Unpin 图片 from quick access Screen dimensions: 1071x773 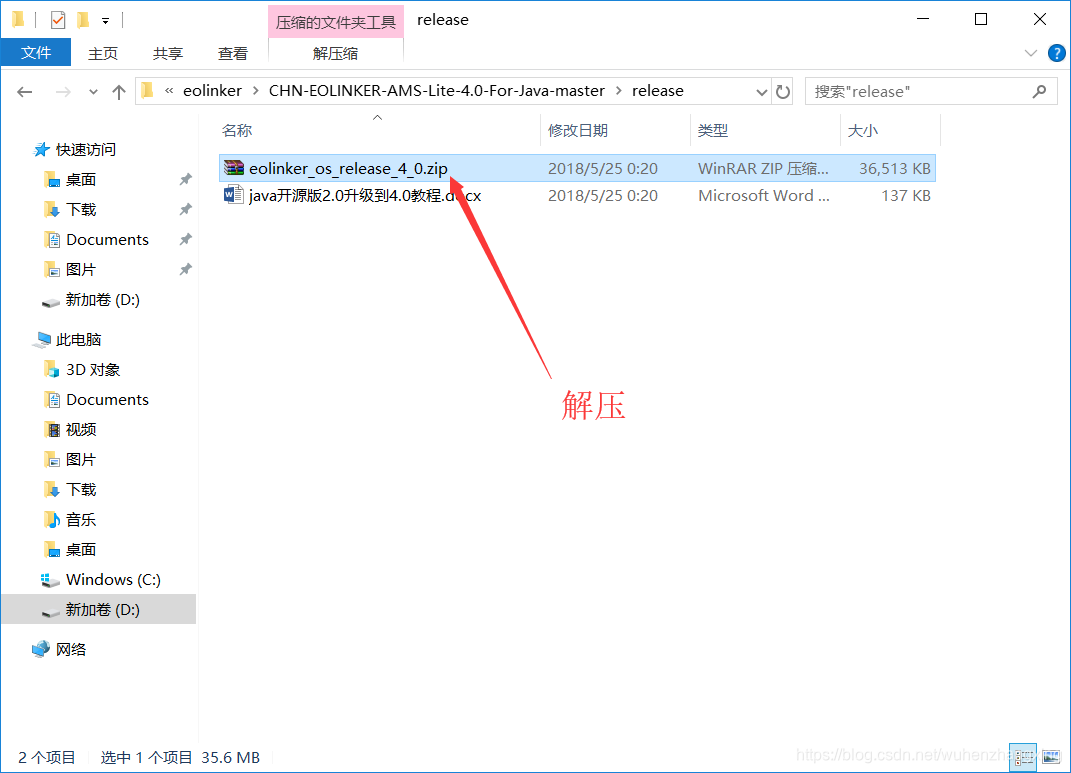[185, 269]
